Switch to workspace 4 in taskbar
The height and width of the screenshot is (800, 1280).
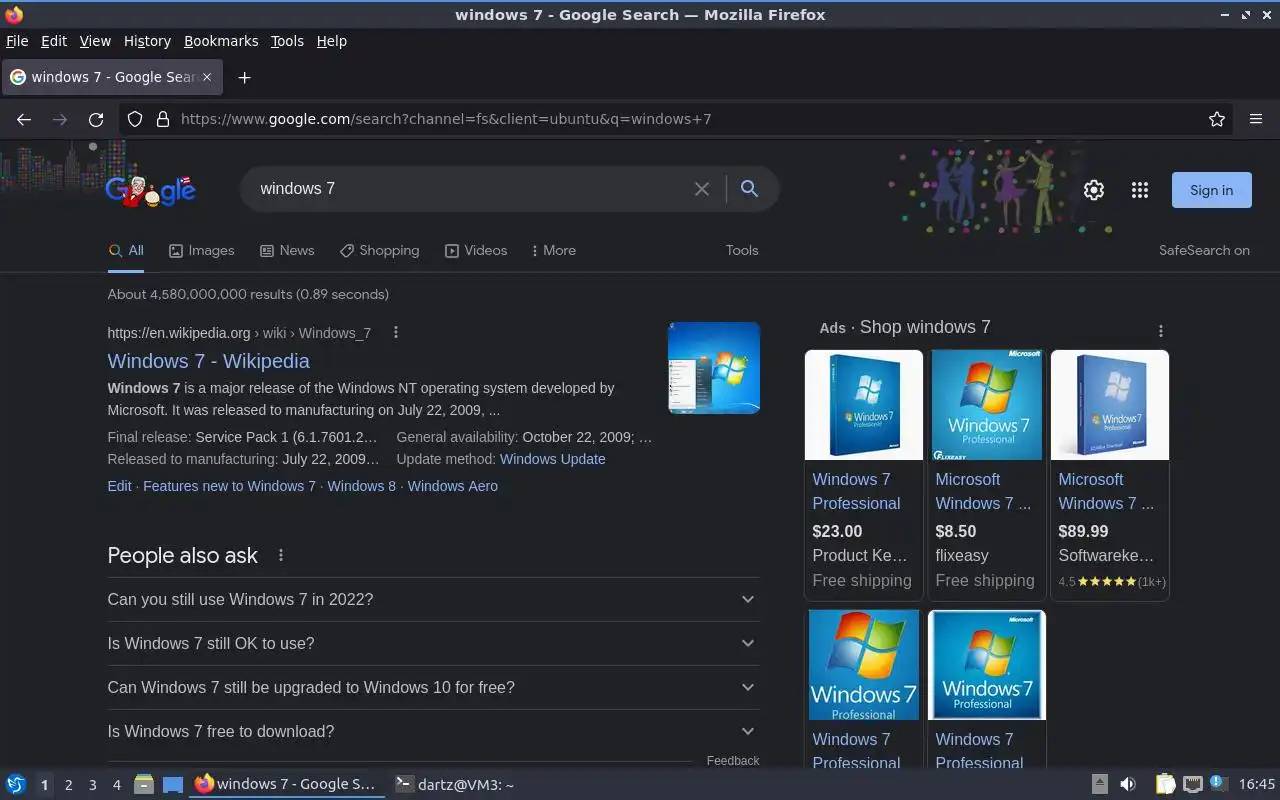[116, 785]
